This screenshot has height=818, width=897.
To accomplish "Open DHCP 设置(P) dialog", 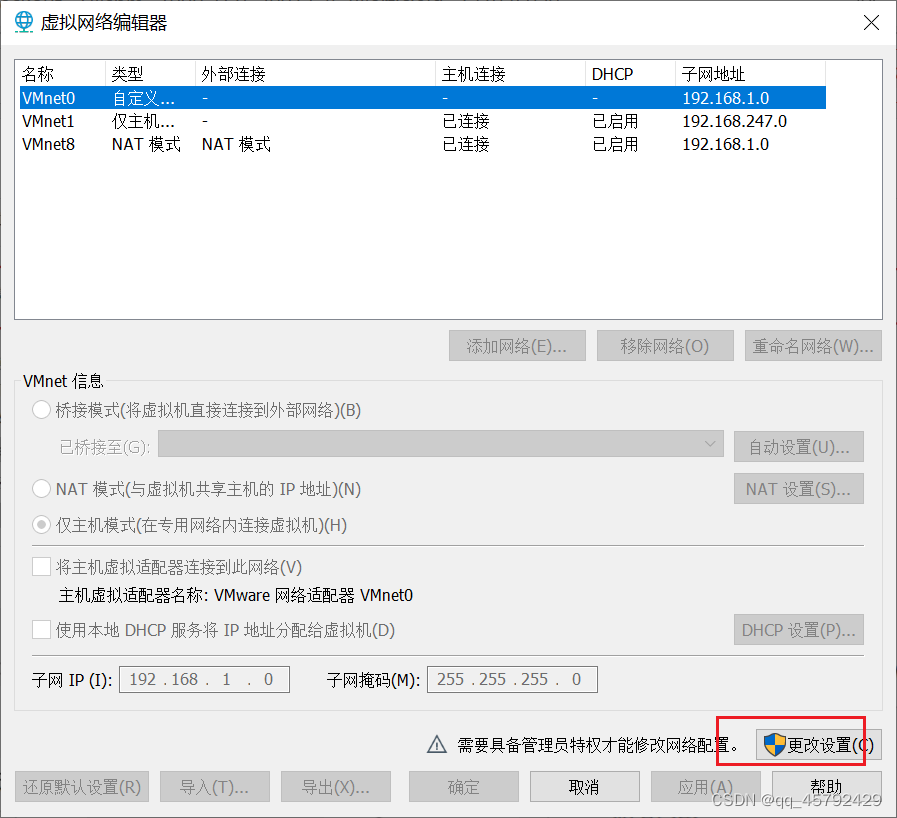I will pos(798,629).
